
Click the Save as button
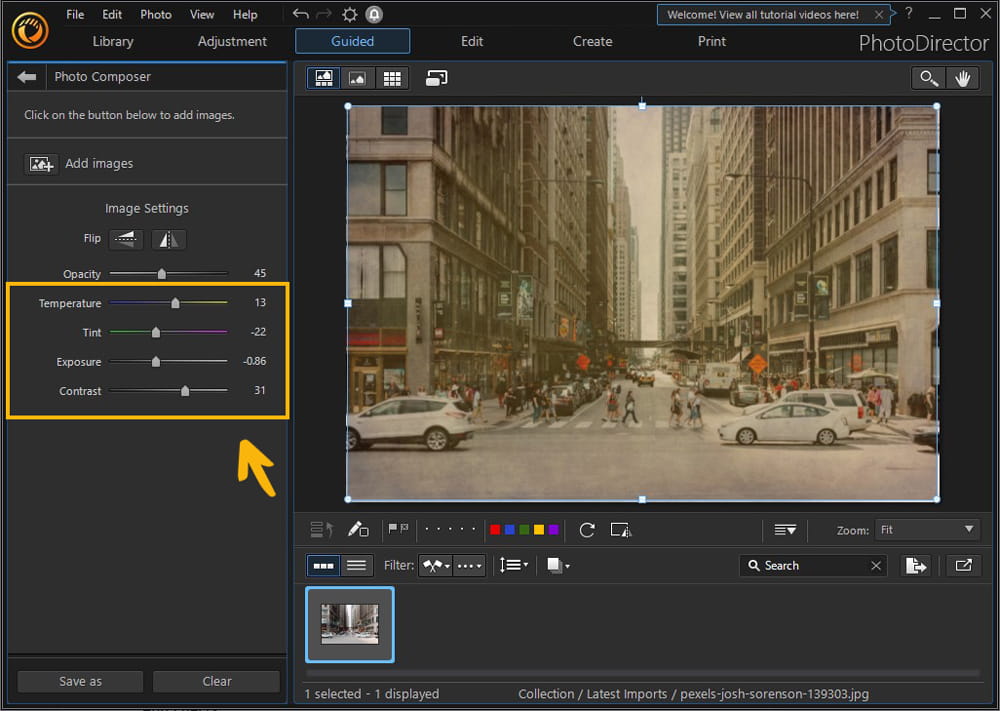(x=79, y=681)
